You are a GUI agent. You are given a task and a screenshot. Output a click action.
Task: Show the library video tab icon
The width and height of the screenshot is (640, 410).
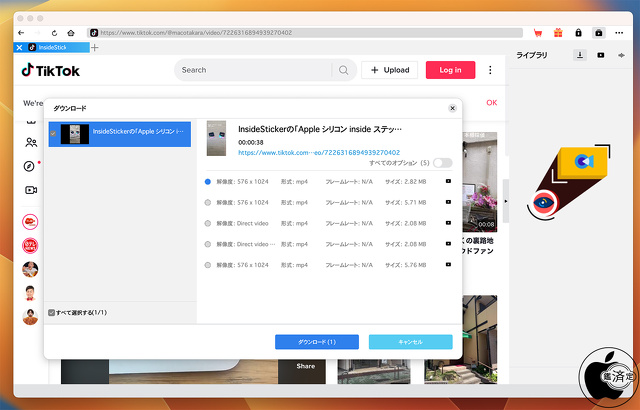pyautogui.click(x=601, y=55)
